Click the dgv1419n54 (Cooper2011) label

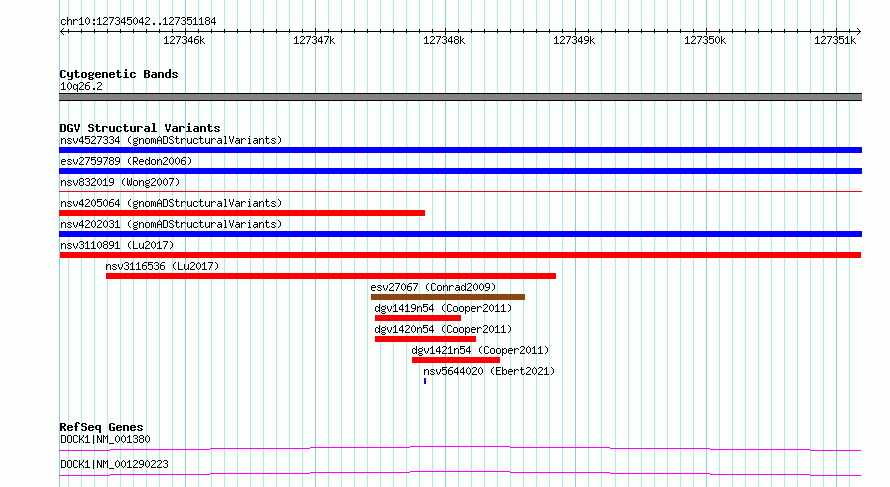(x=443, y=308)
